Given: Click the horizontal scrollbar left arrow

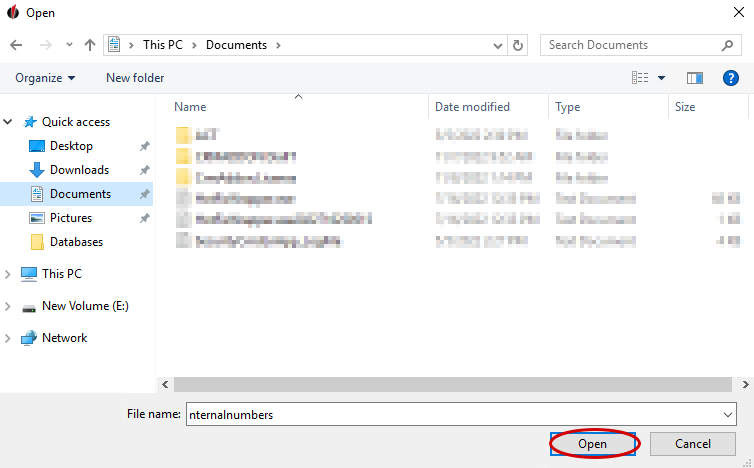Looking at the screenshot, I should click(165, 384).
